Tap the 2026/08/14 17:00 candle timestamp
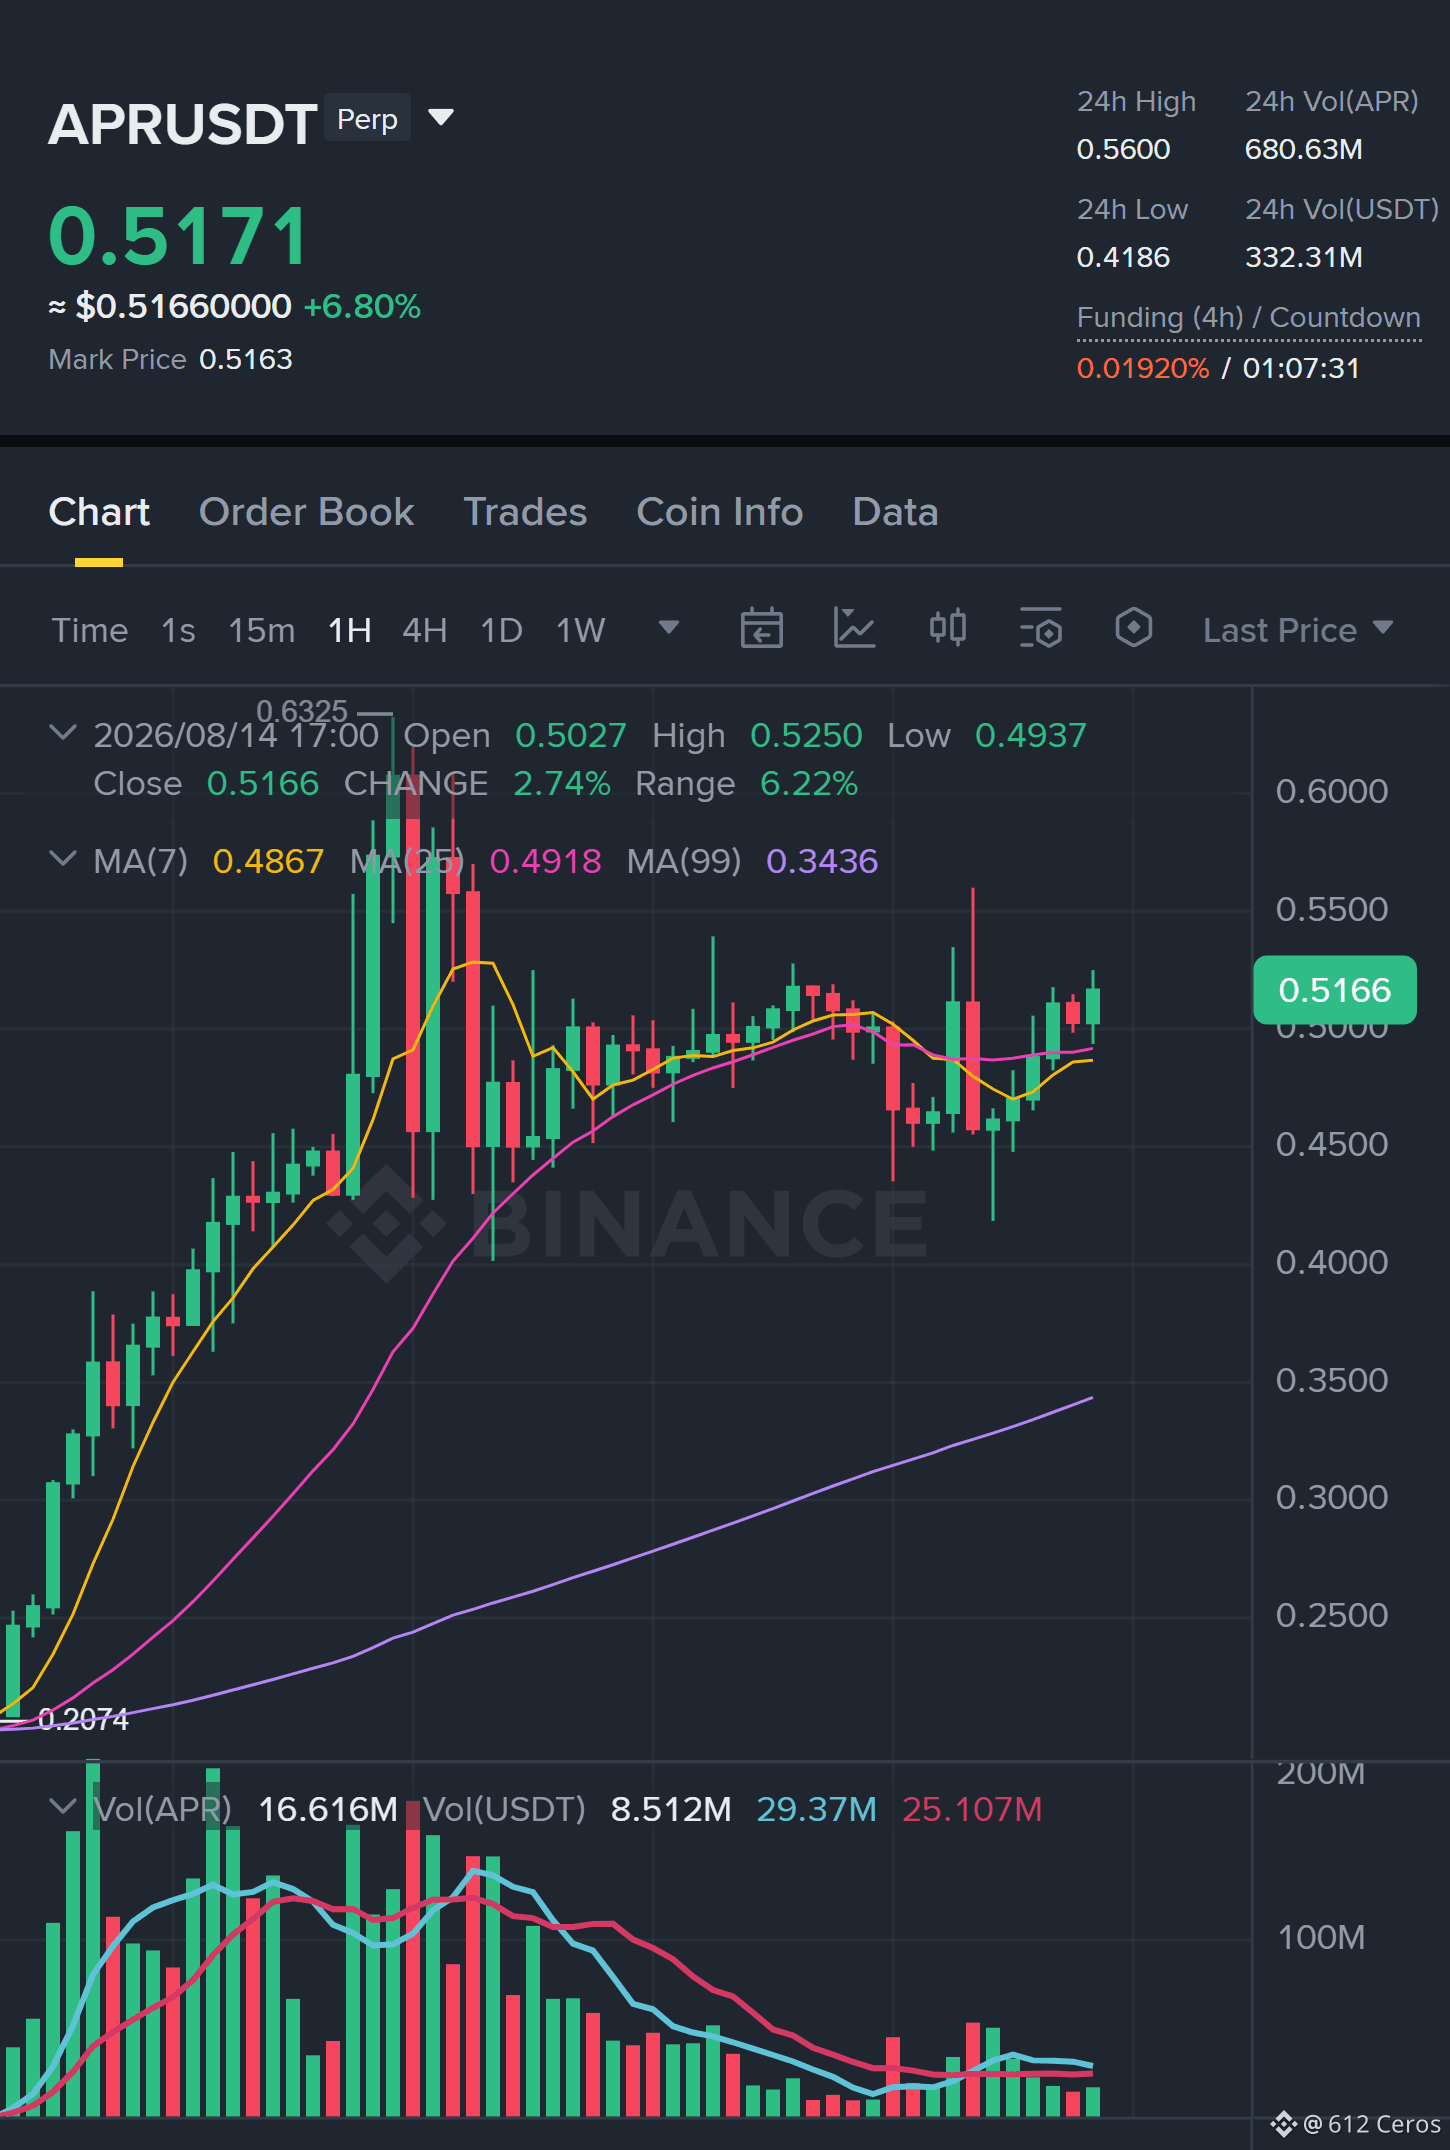The image size is (1450, 2150). 236,735
